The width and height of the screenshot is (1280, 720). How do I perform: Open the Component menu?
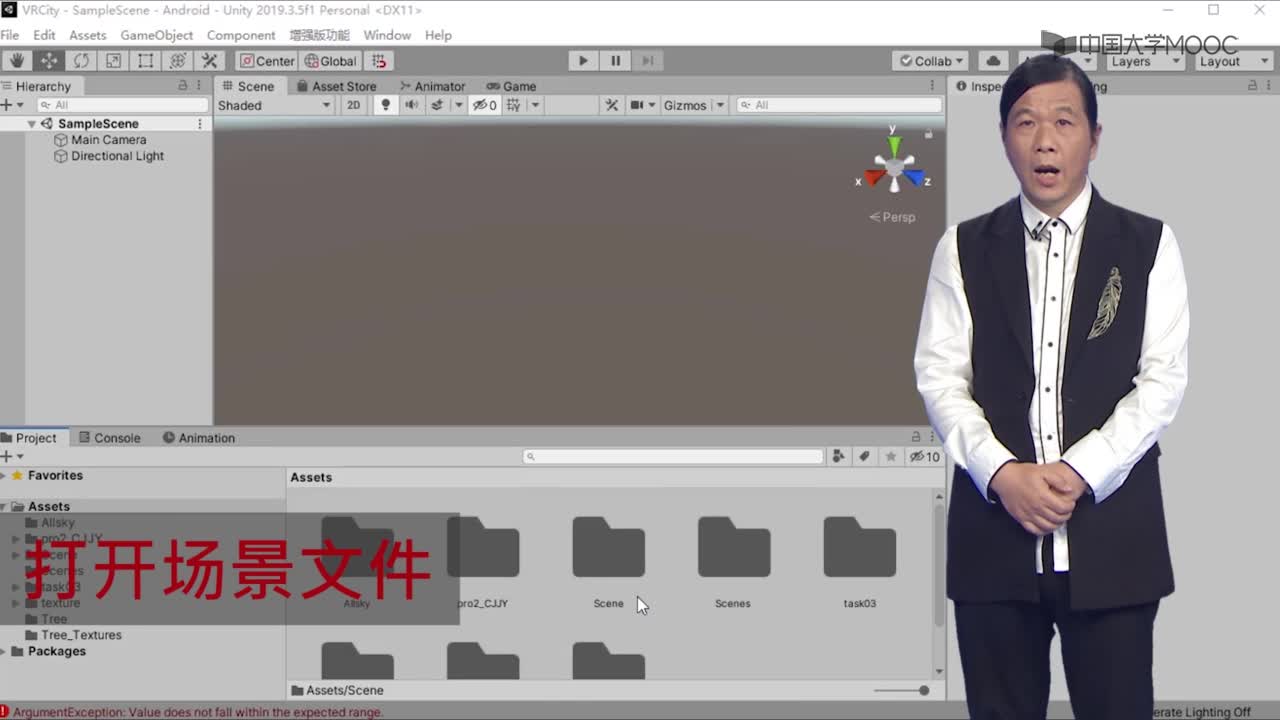click(241, 35)
